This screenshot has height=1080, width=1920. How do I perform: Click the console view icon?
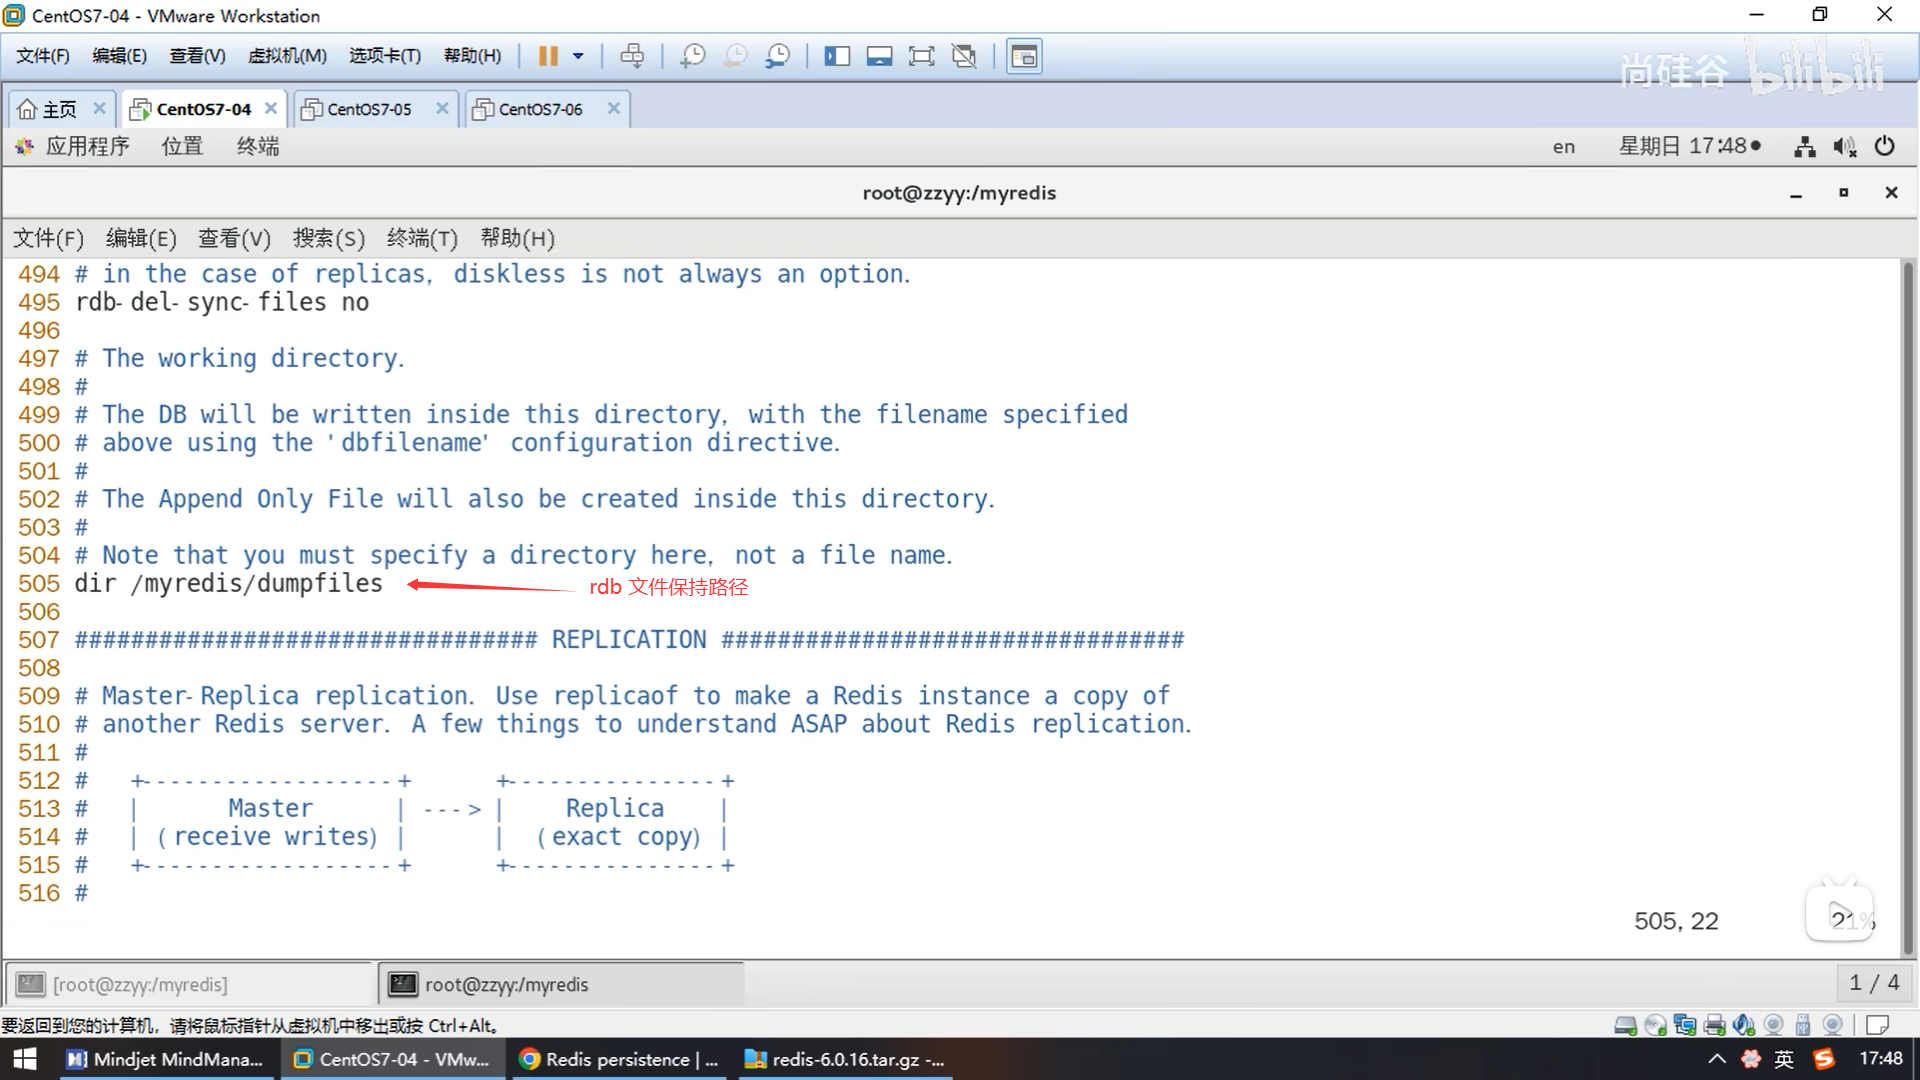[x=1024, y=56]
